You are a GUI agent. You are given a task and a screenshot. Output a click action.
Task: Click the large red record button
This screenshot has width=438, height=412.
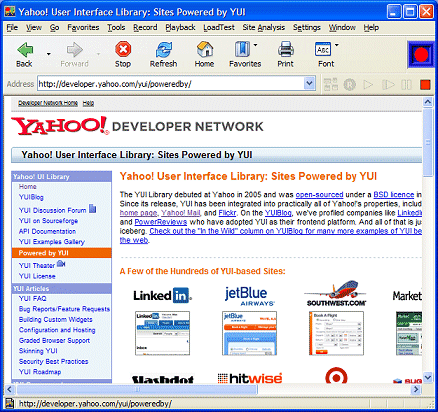[421, 55]
